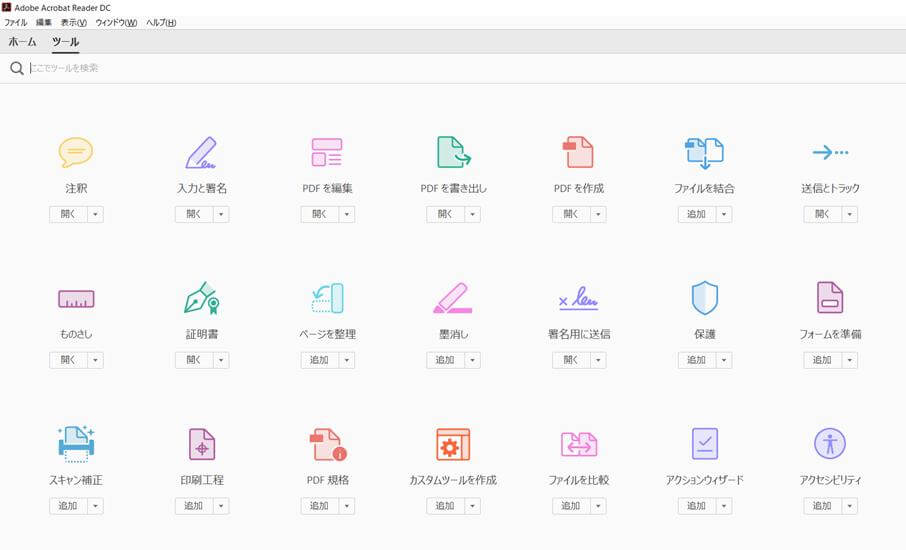Viewport: 906px width, 550px height.
Task: Open the 表示(V) menu
Action: point(74,23)
